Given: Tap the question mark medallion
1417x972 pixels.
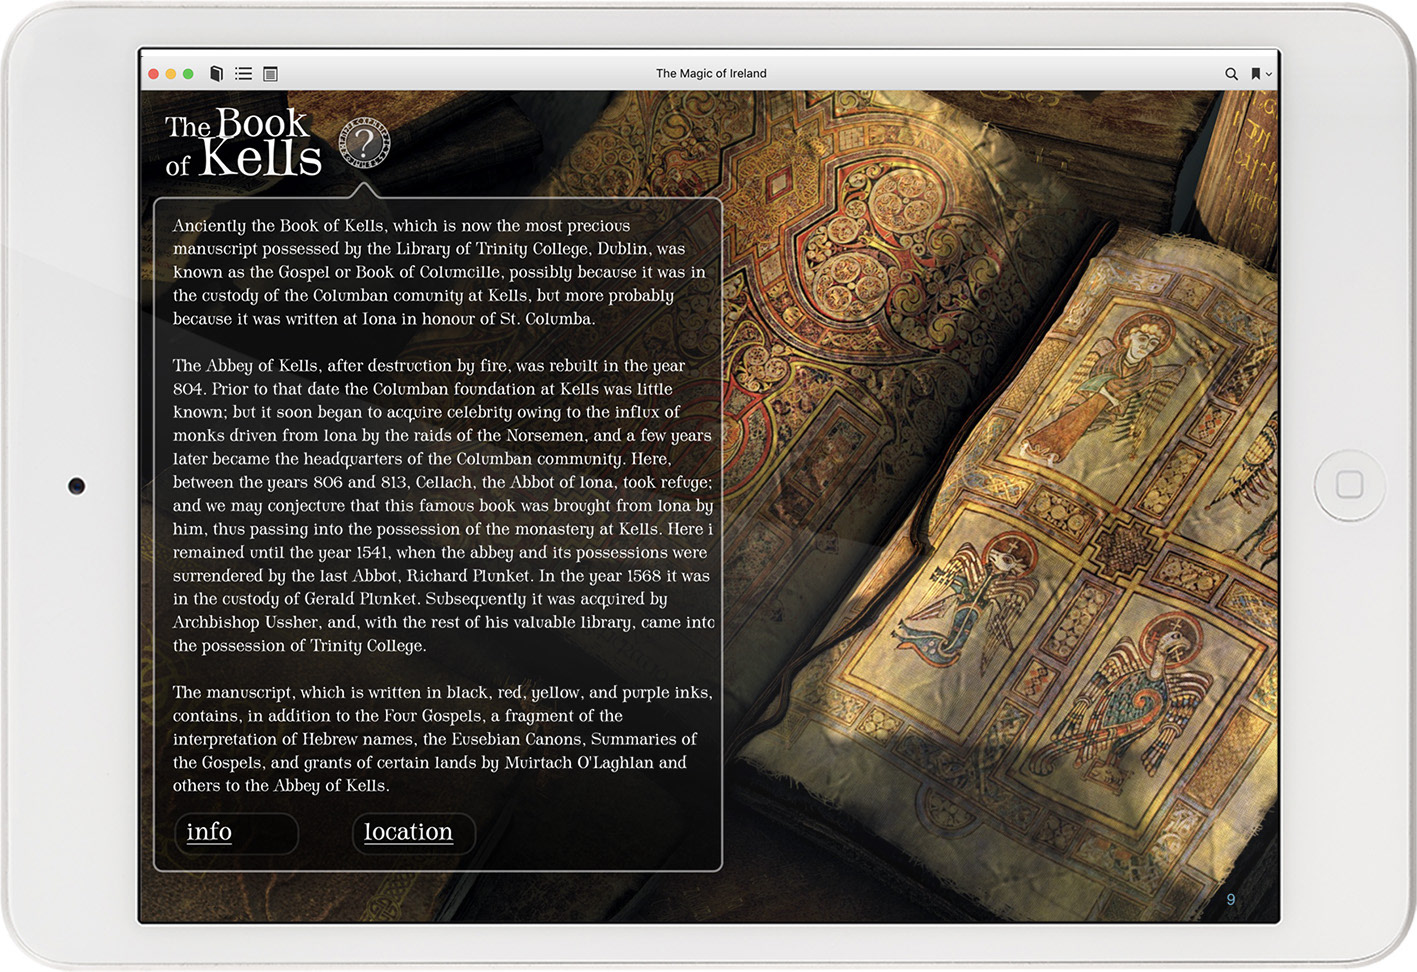Looking at the screenshot, I should 364,143.
